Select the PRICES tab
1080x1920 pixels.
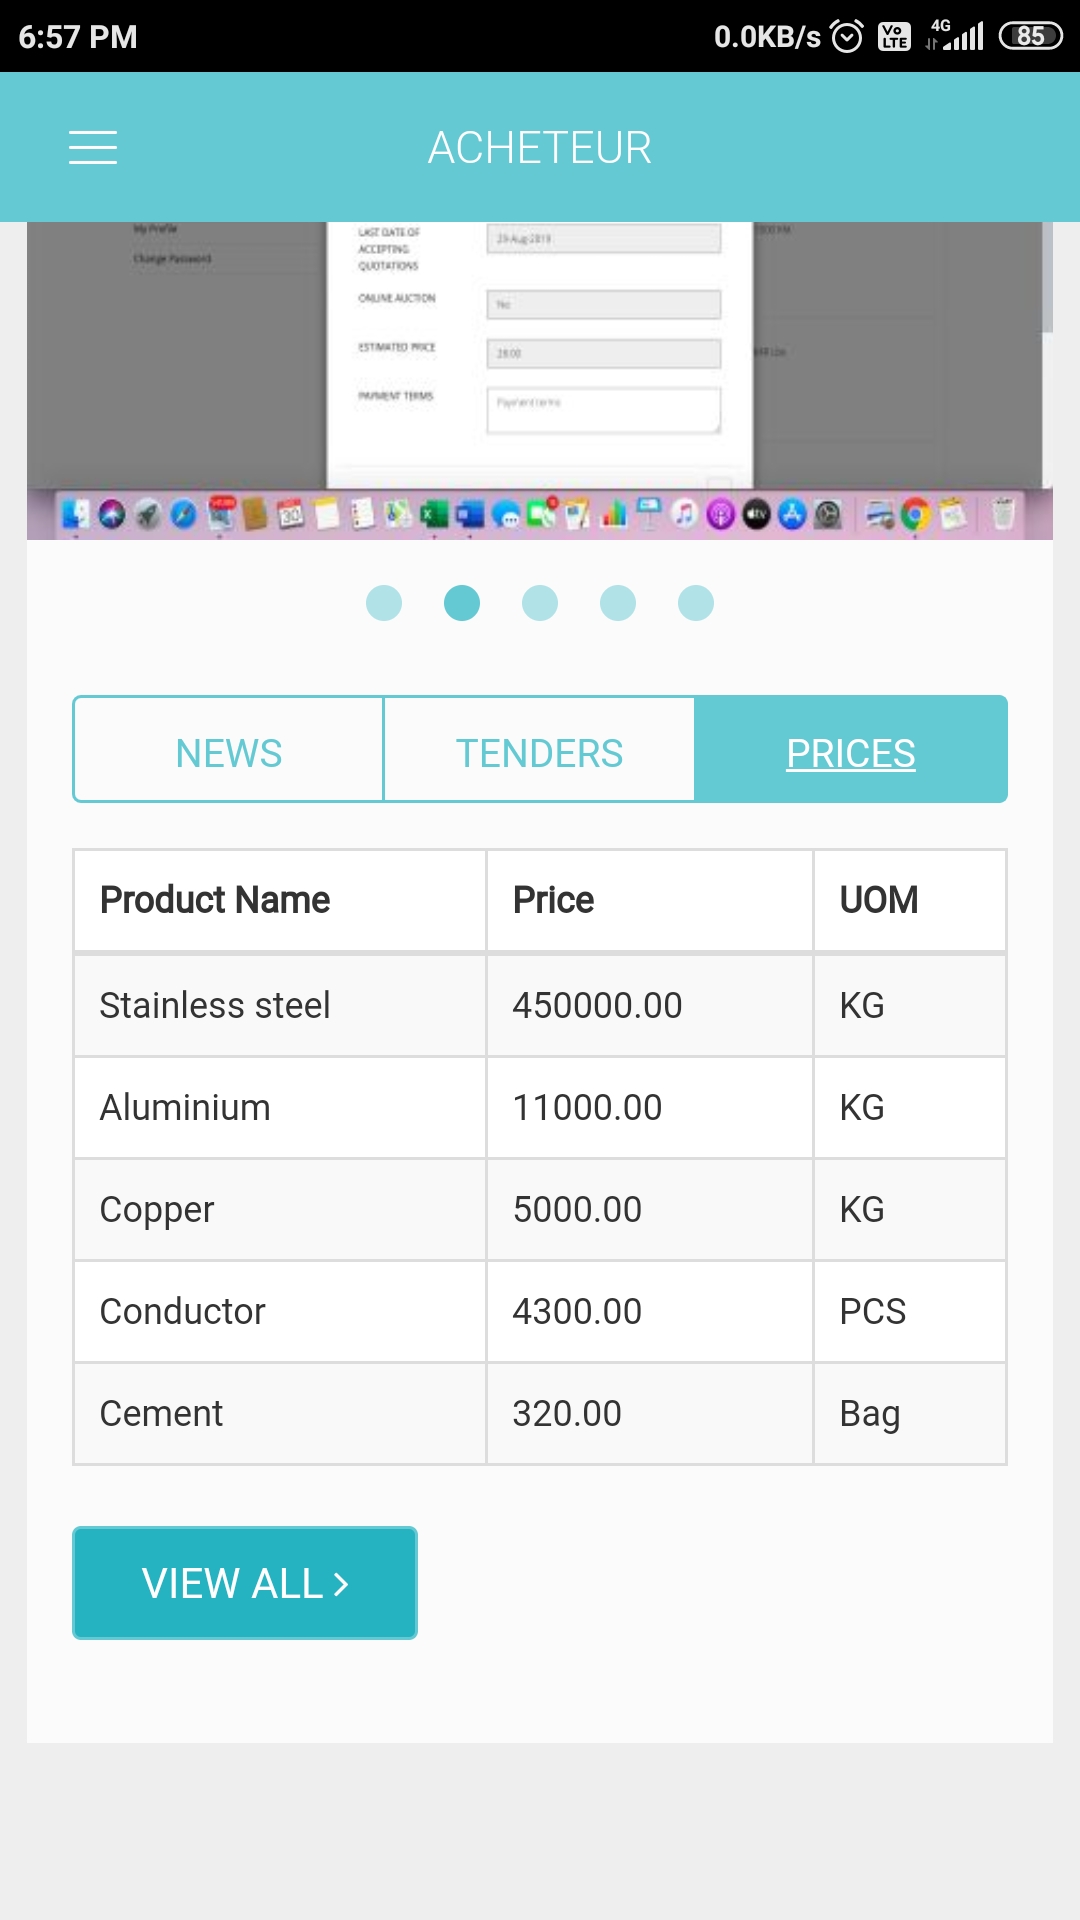851,753
